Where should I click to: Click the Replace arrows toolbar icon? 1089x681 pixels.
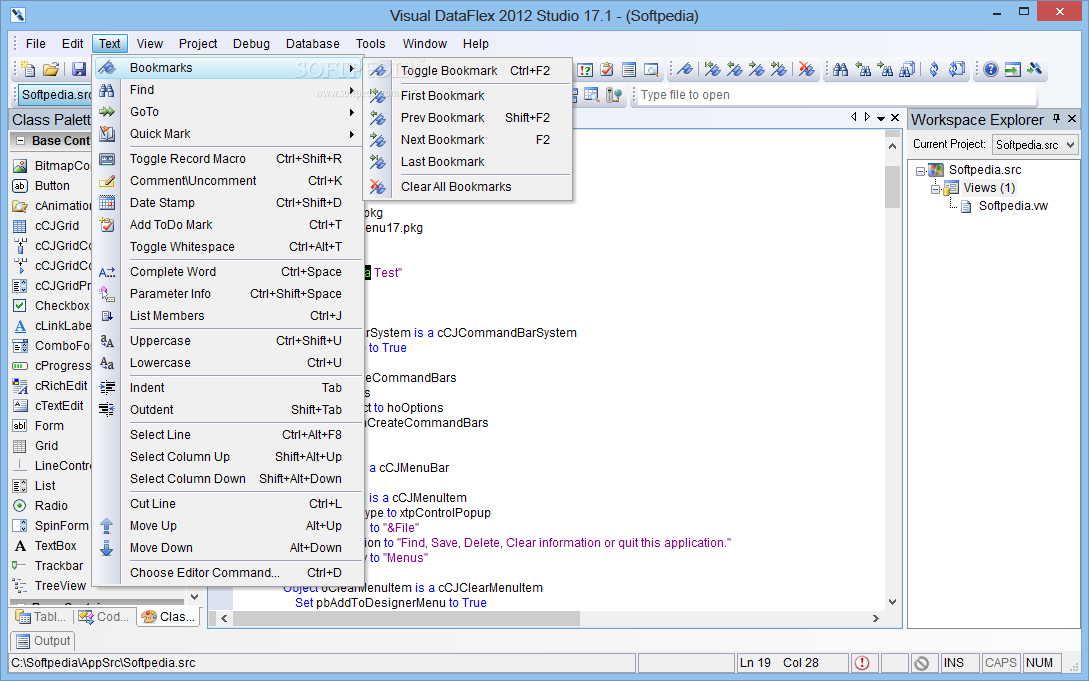(x=934, y=69)
